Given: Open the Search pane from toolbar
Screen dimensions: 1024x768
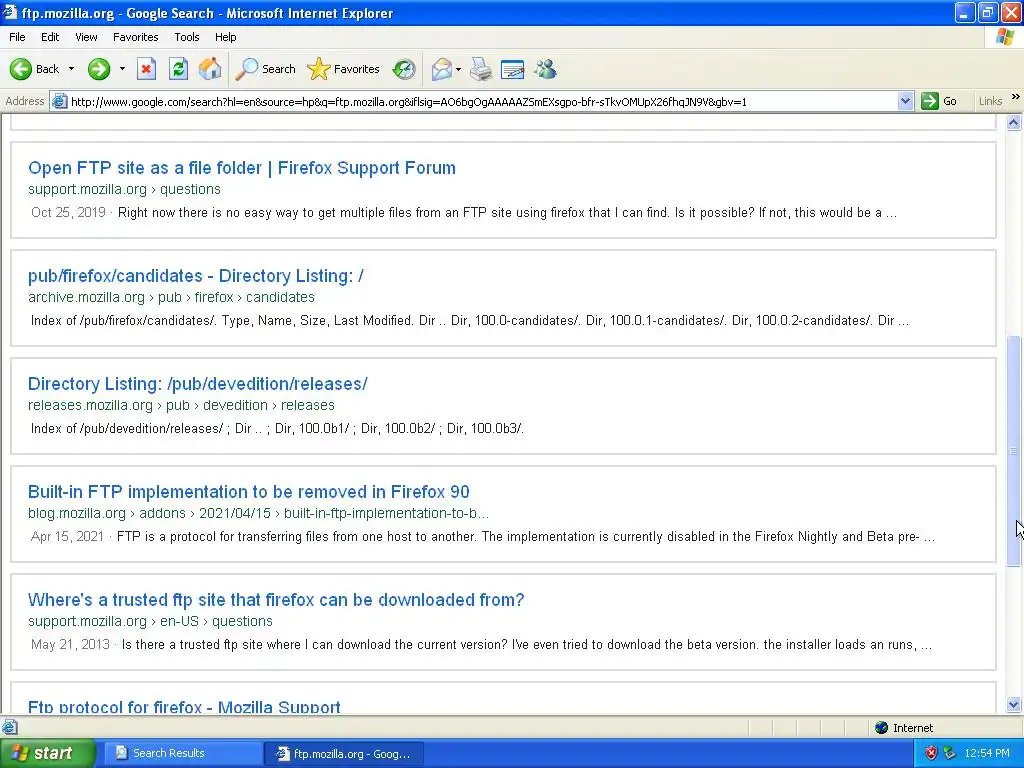Looking at the screenshot, I should [265, 69].
